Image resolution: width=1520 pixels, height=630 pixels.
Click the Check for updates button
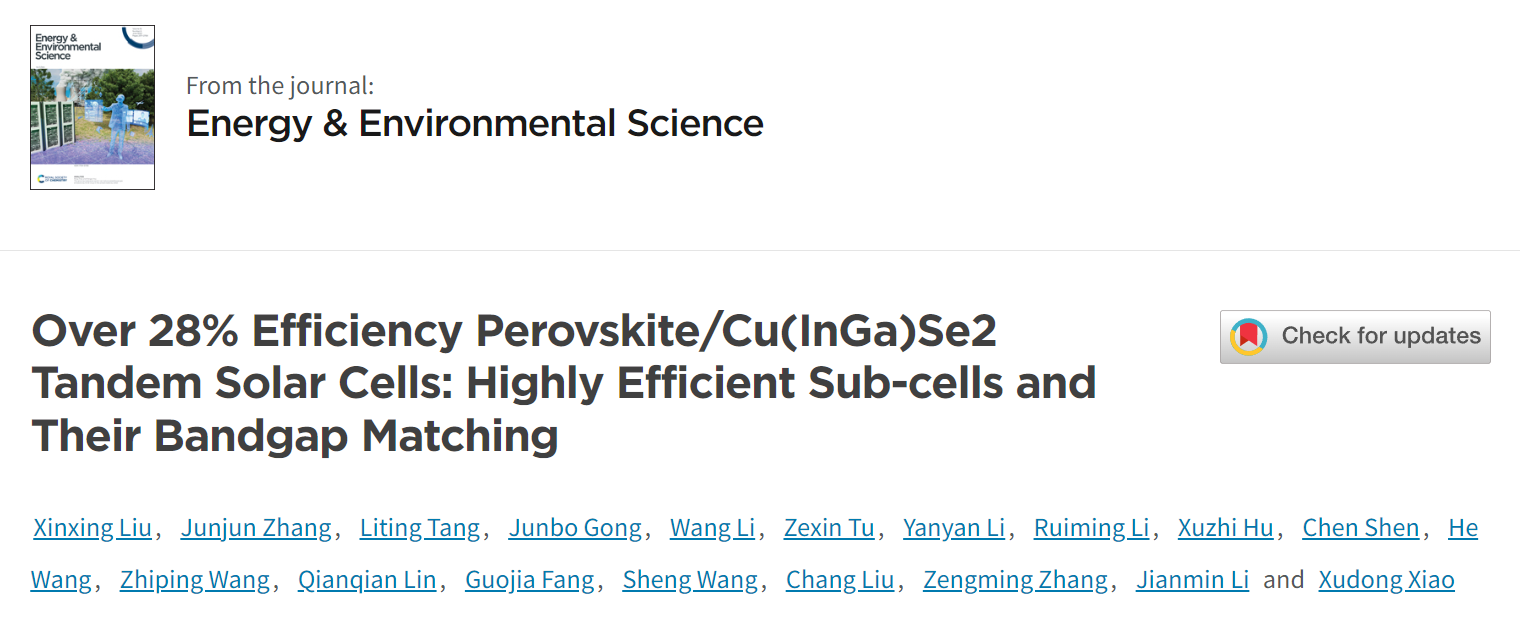(x=1355, y=336)
